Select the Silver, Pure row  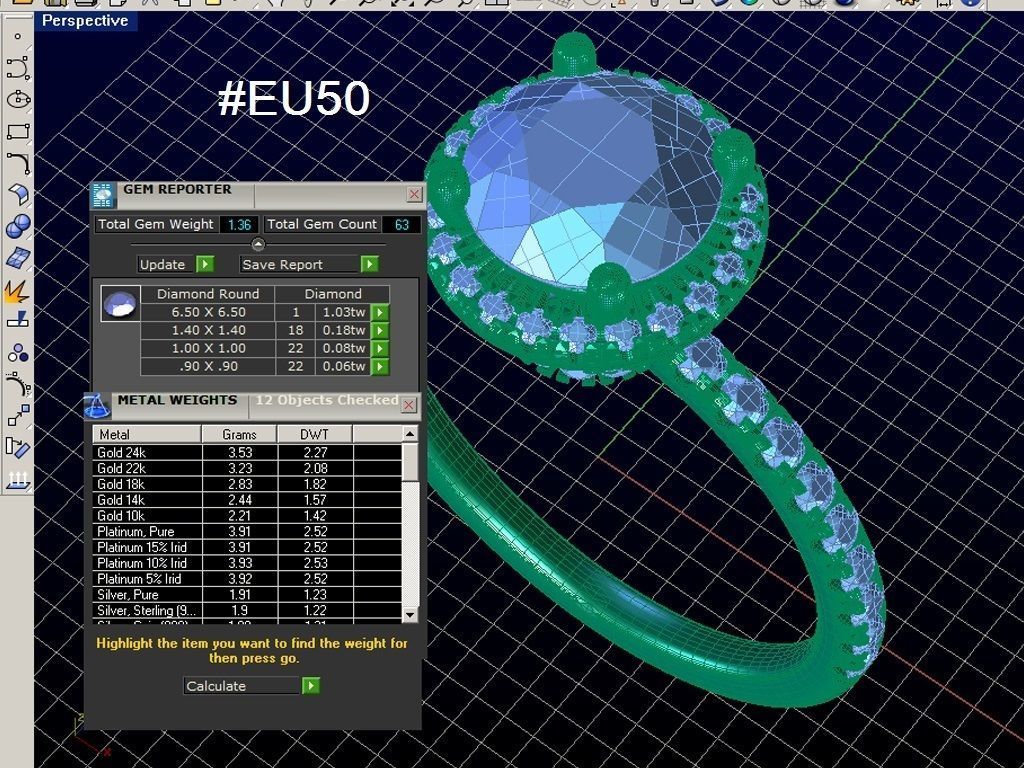[x=247, y=594]
